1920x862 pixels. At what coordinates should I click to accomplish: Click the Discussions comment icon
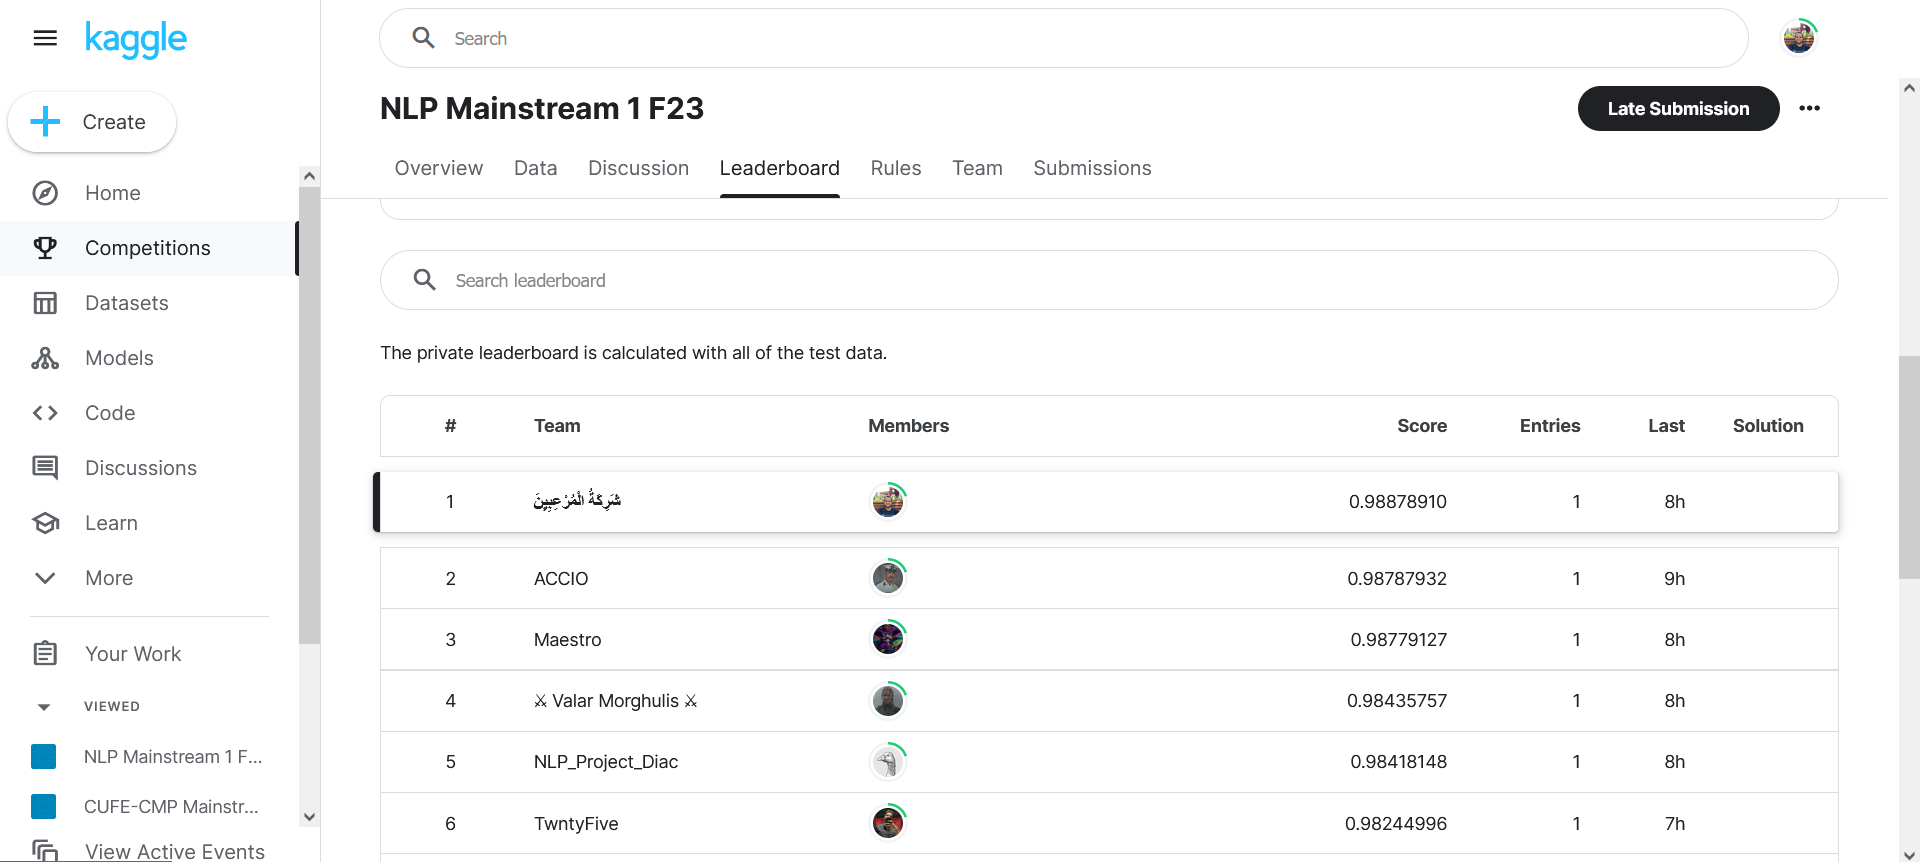click(x=45, y=468)
